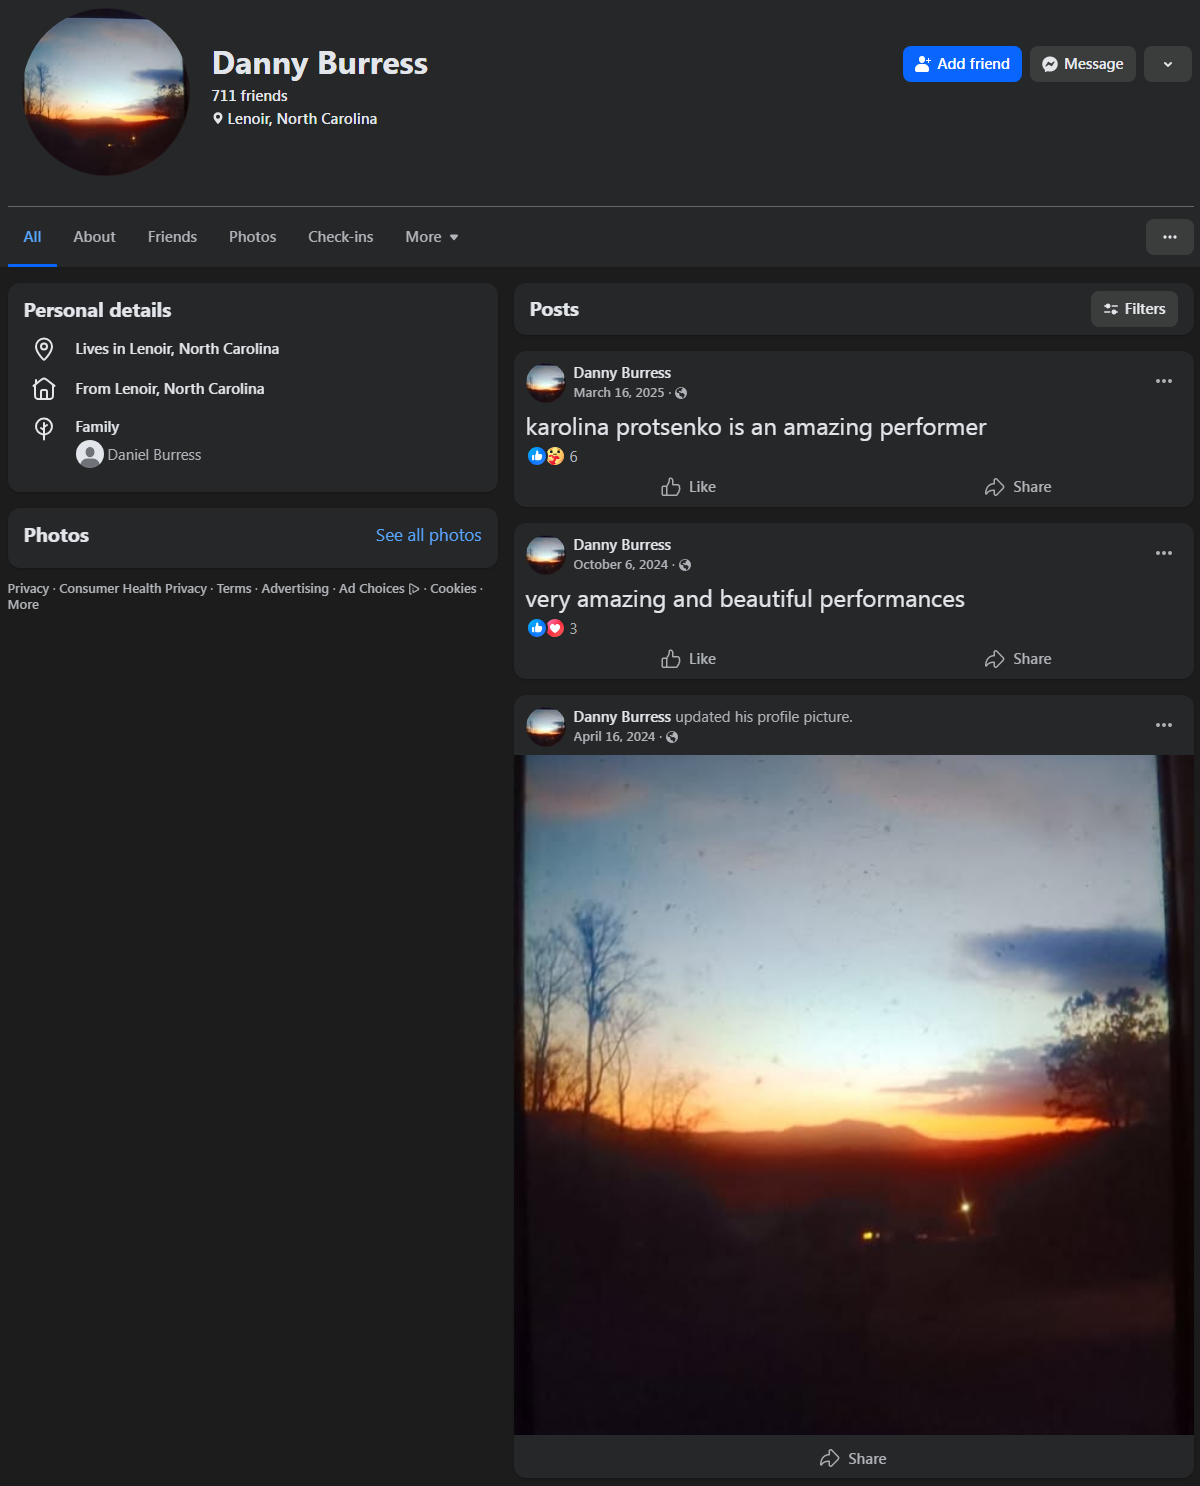
Task: Share the October 6, 2024 post
Action: click(1018, 659)
